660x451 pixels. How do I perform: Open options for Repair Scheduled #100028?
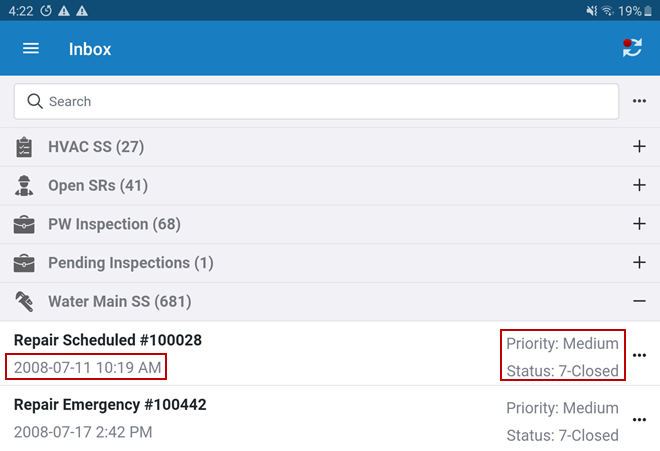640,355
